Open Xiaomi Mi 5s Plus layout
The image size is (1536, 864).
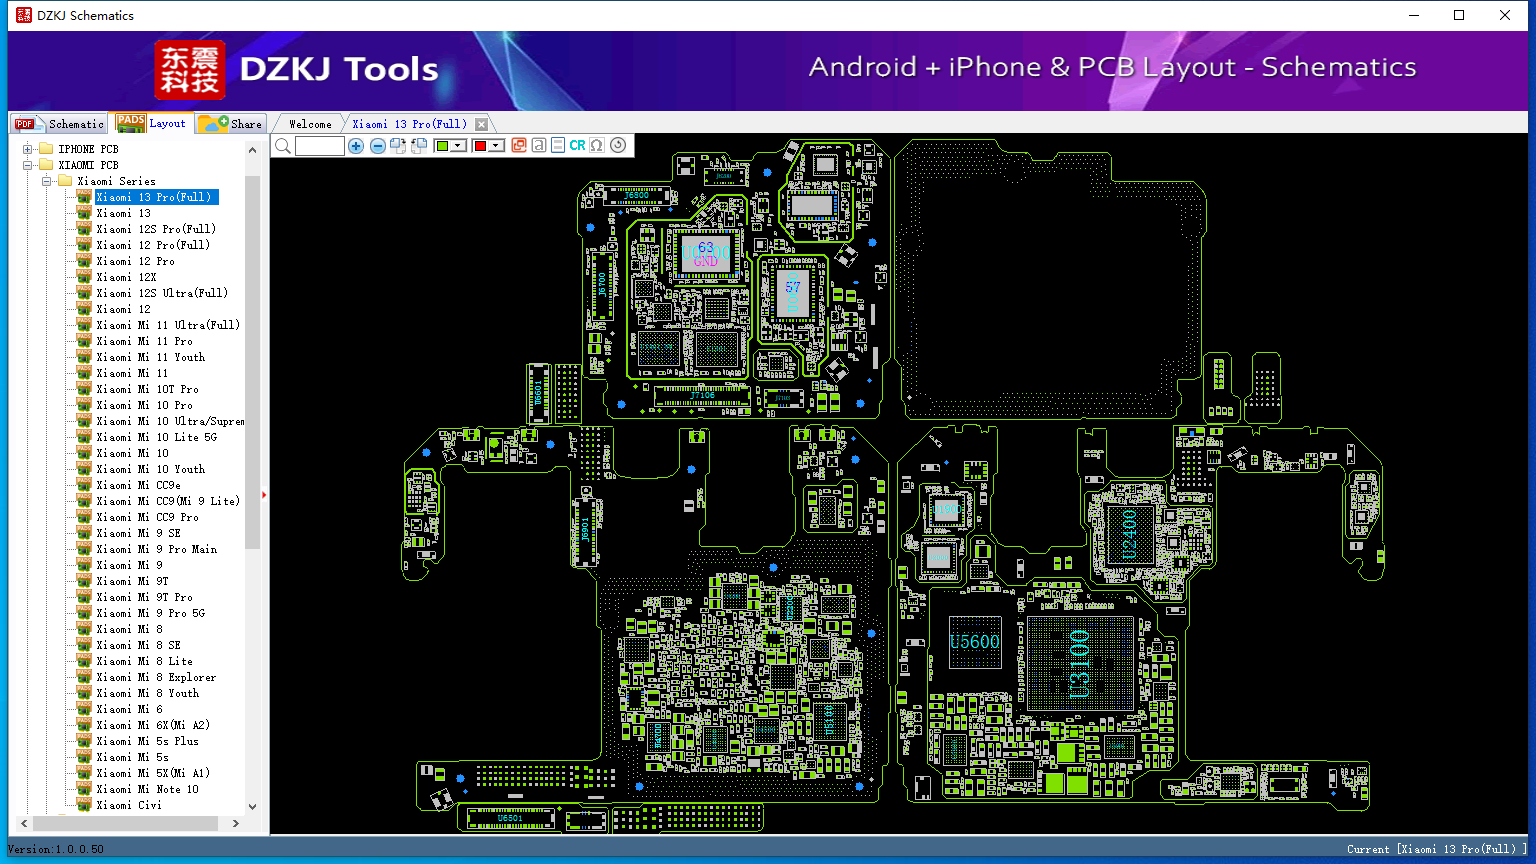[x=148, y=741]
